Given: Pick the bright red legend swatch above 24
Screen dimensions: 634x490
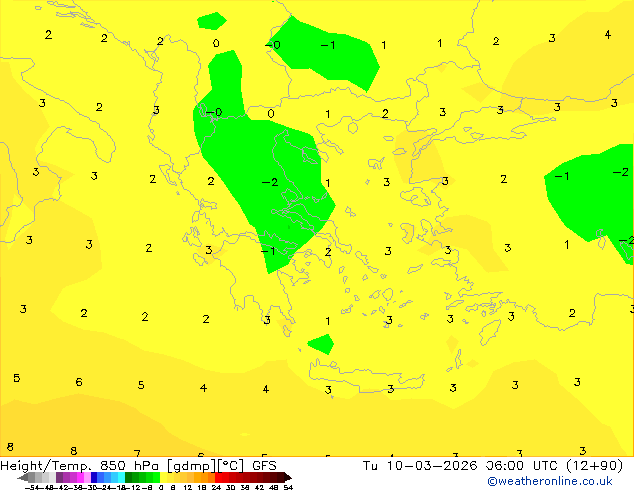Looking at the screenshot, I should point(218,477).
